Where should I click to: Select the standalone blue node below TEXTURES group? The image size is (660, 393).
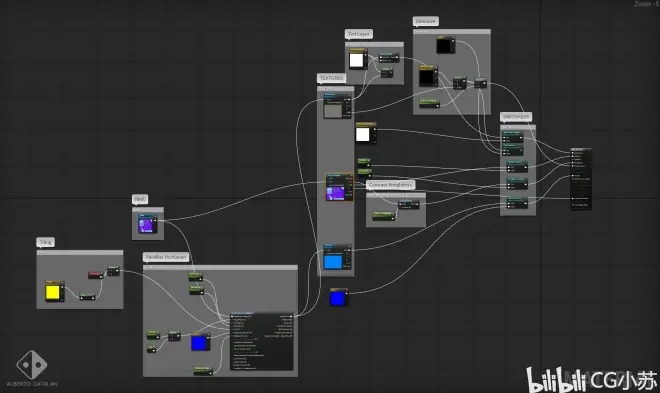pyautogui.click(x=338, y=297)
